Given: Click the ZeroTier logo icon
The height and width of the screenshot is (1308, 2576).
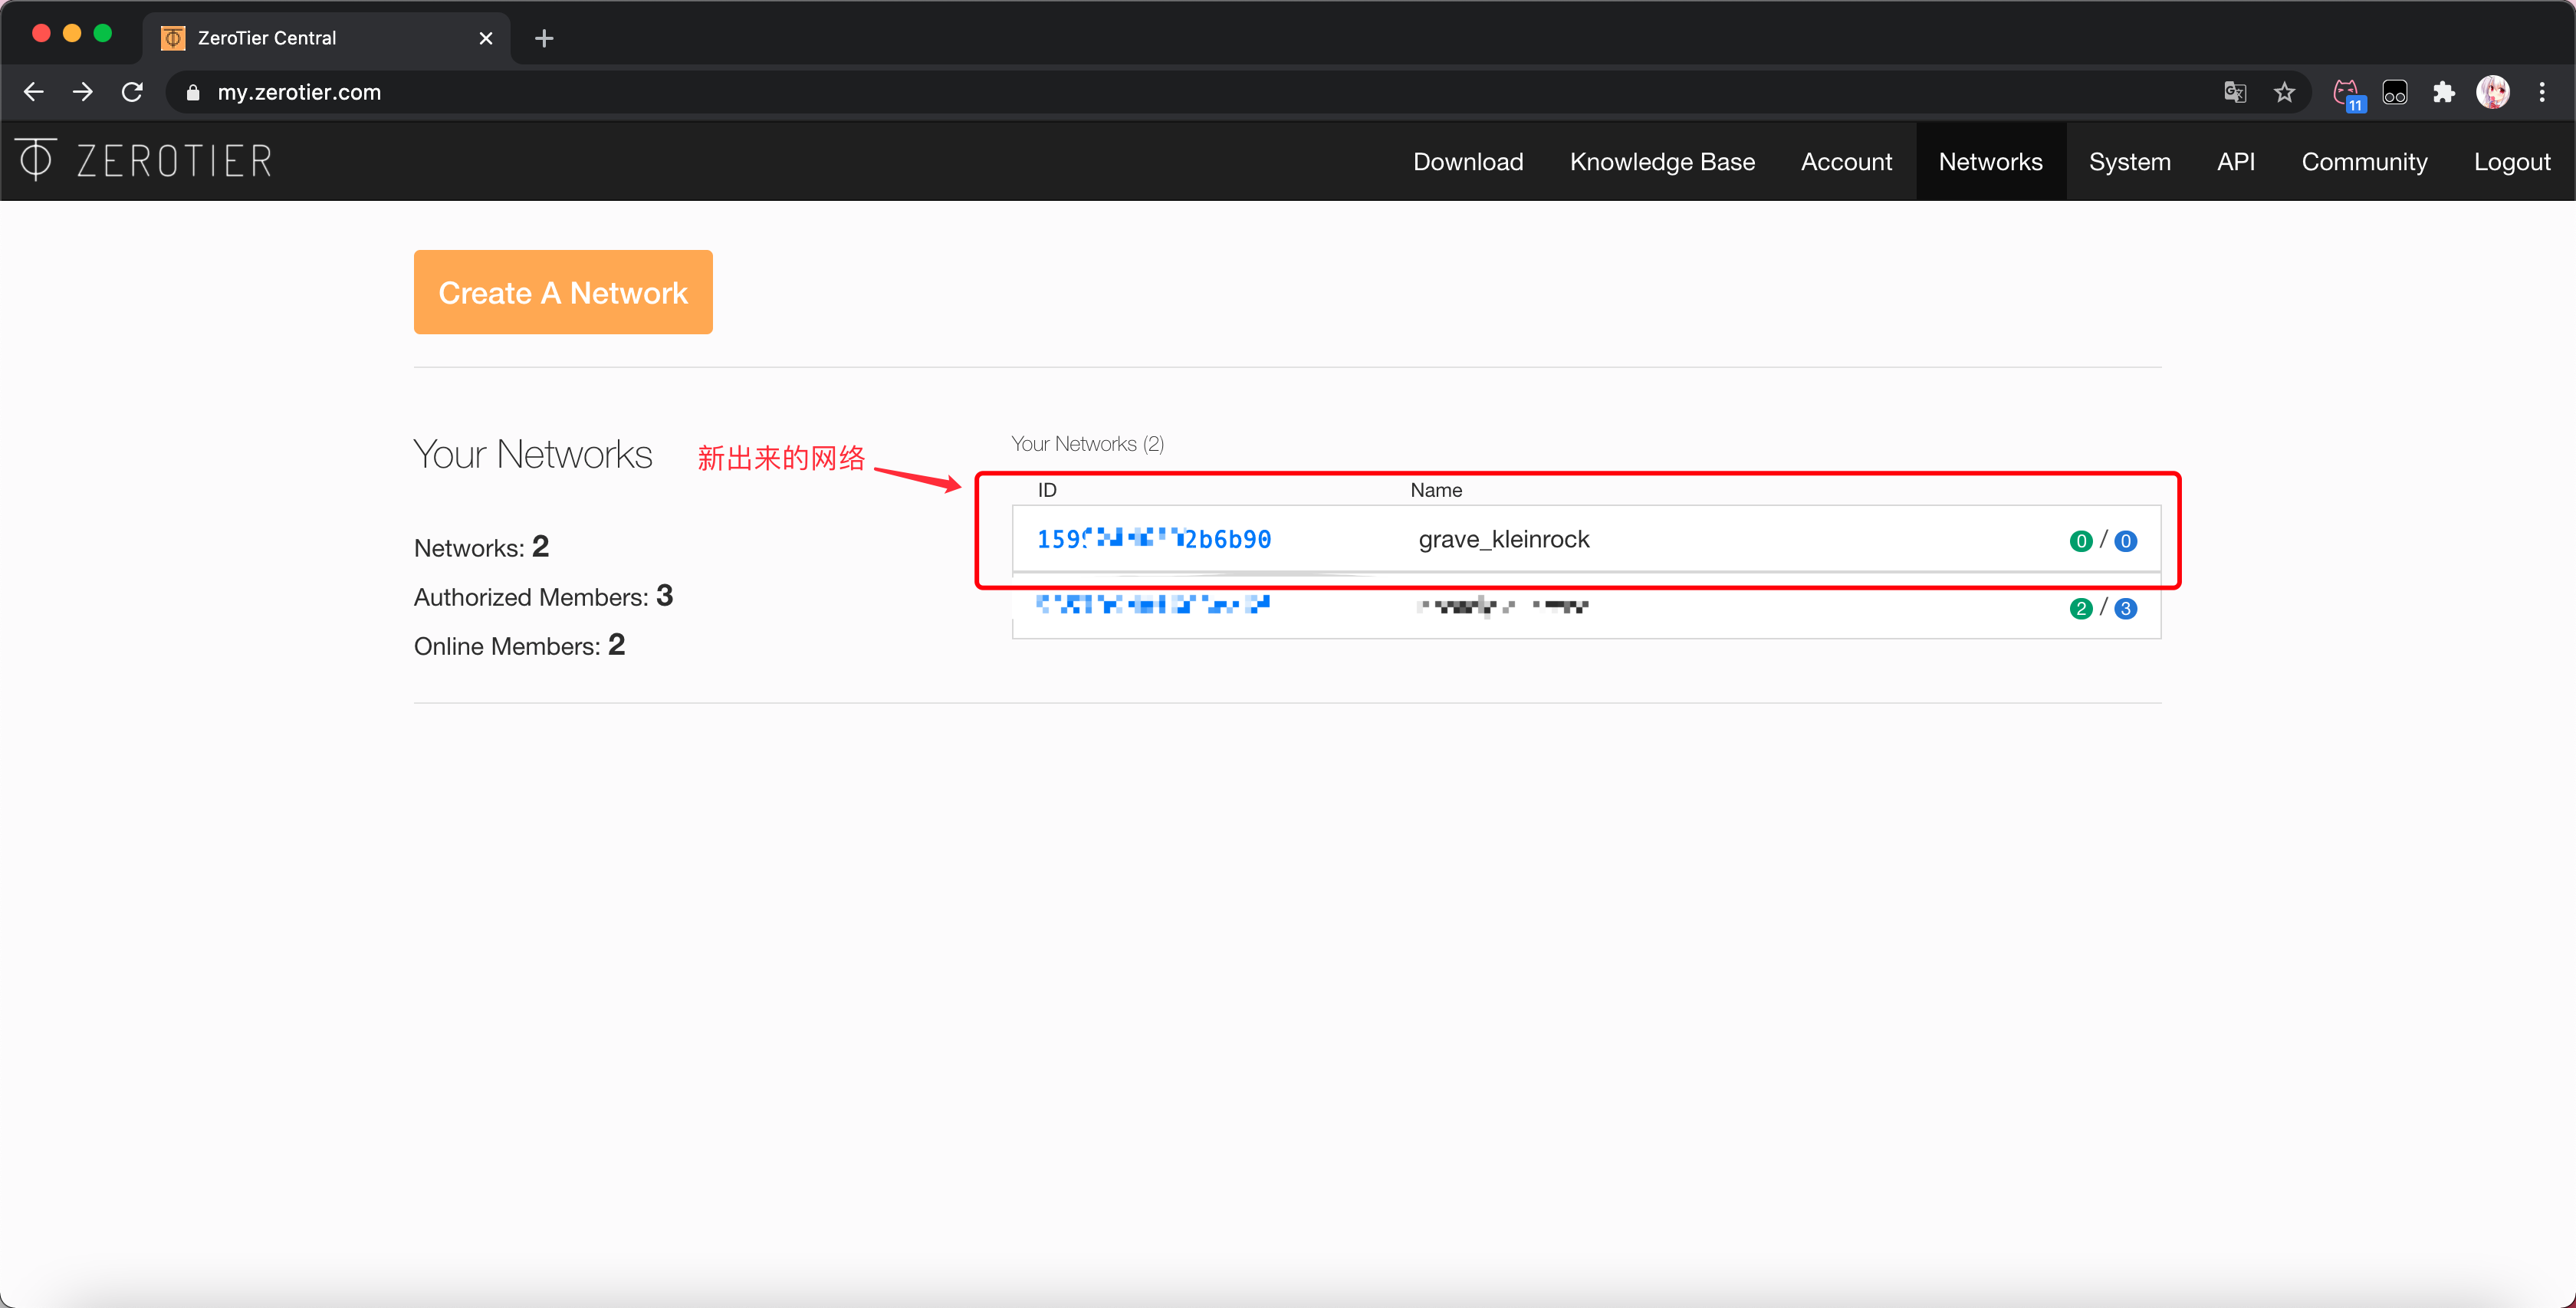Looking at the screenshot, I should click(36, 160).
